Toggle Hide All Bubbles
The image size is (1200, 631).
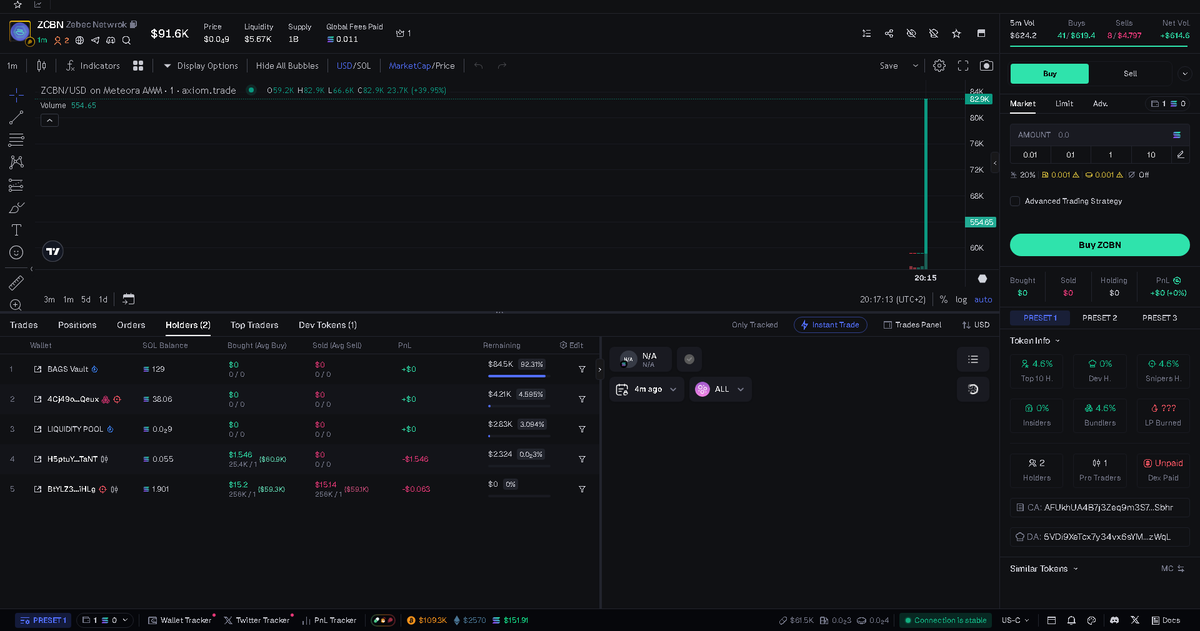(x=287, y=66)
